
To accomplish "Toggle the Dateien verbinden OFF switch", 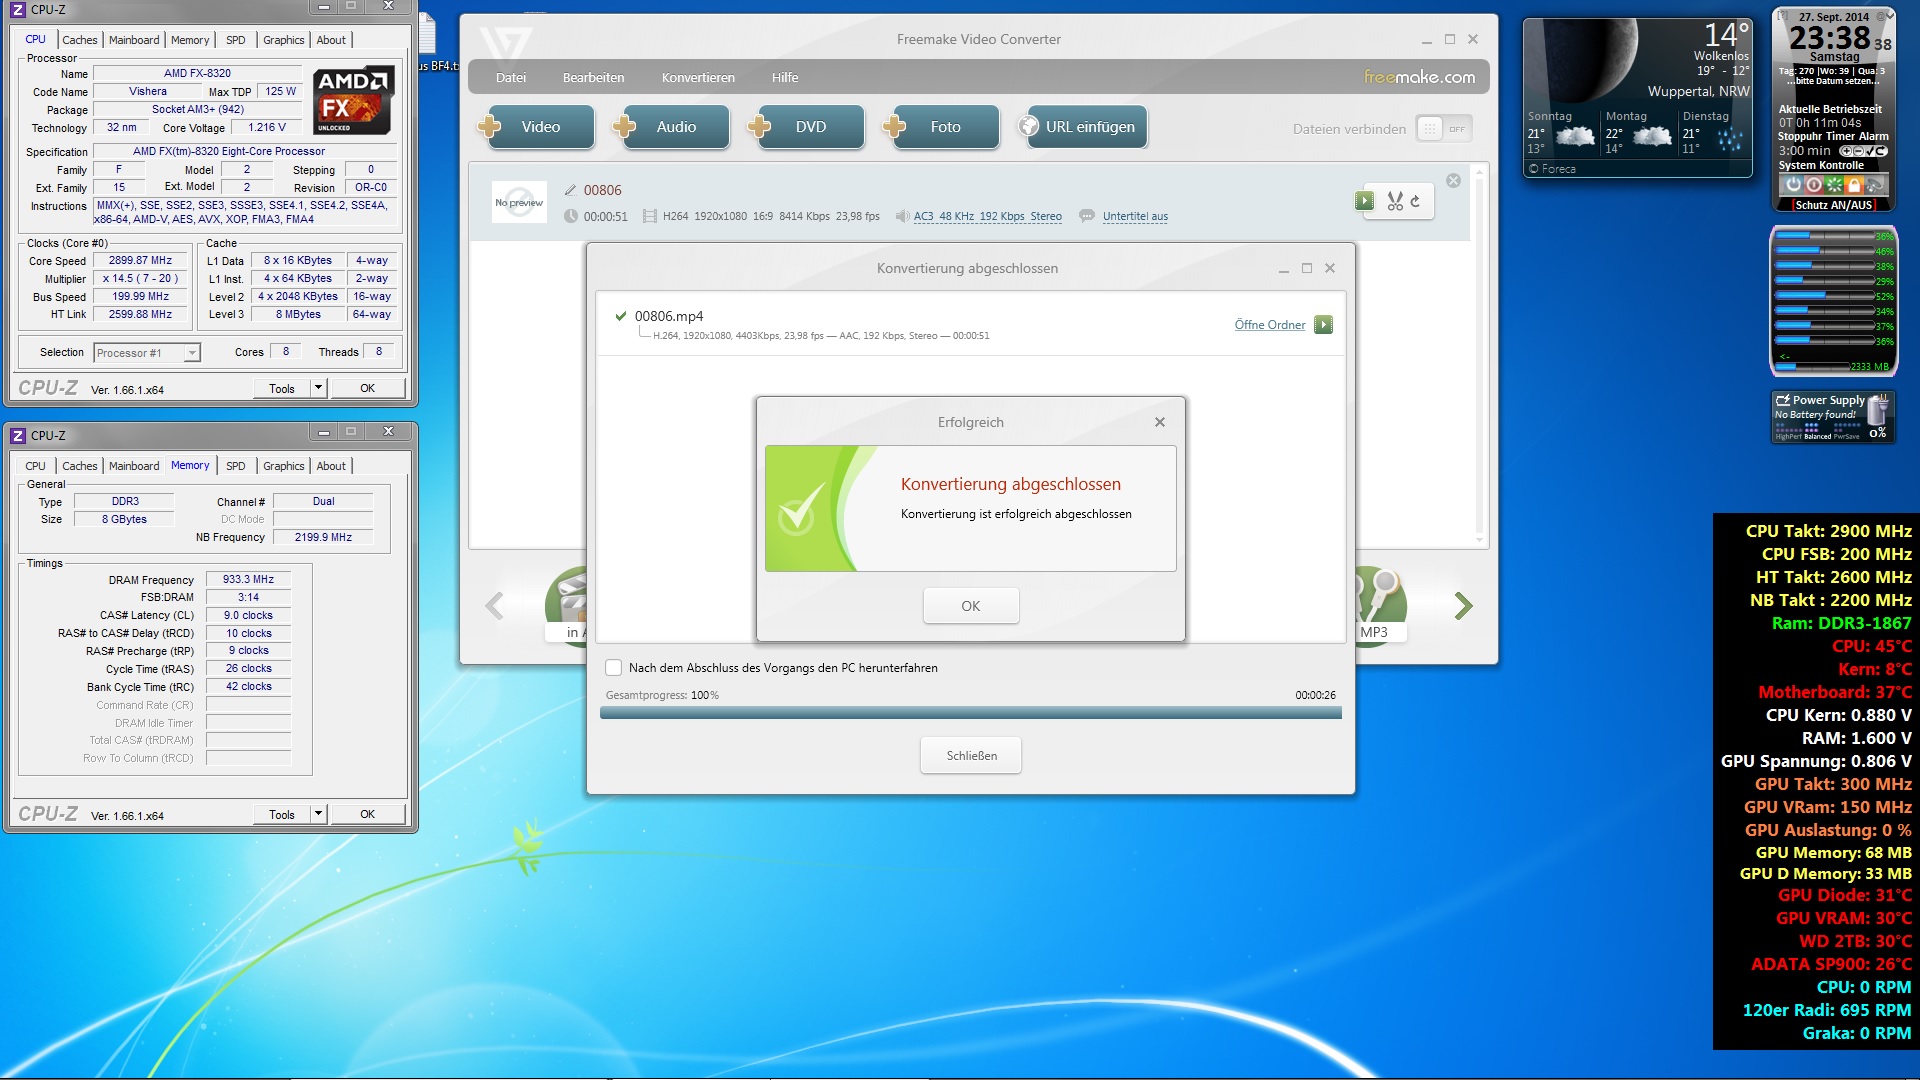I will [x=1444, y=129].
